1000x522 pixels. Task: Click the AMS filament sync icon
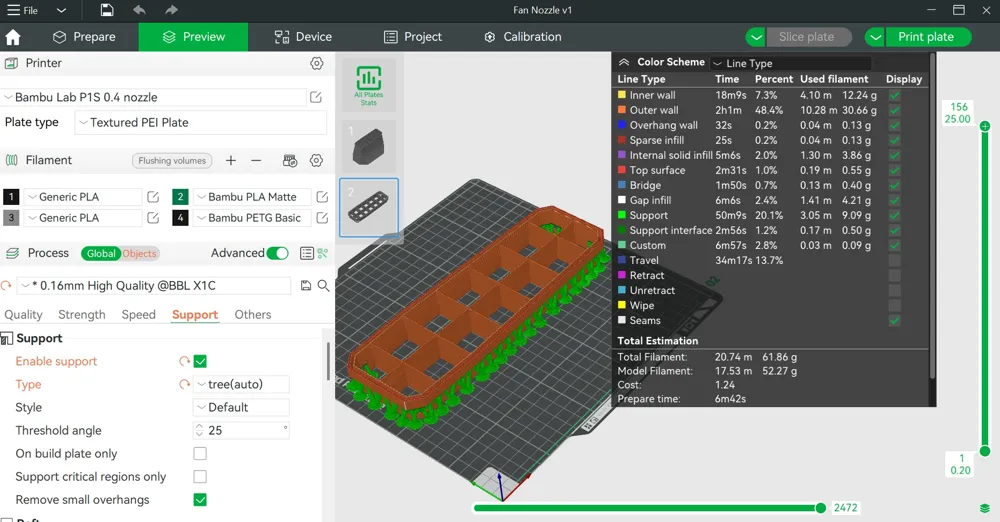[290, 161]
